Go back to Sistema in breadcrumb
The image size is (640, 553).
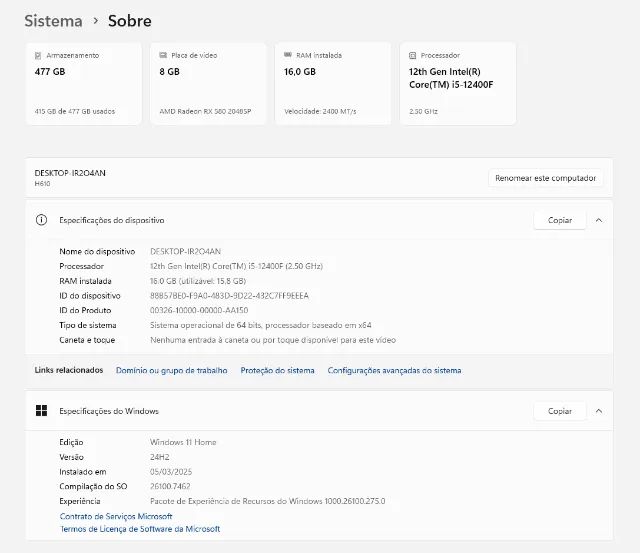coord(53,20)
